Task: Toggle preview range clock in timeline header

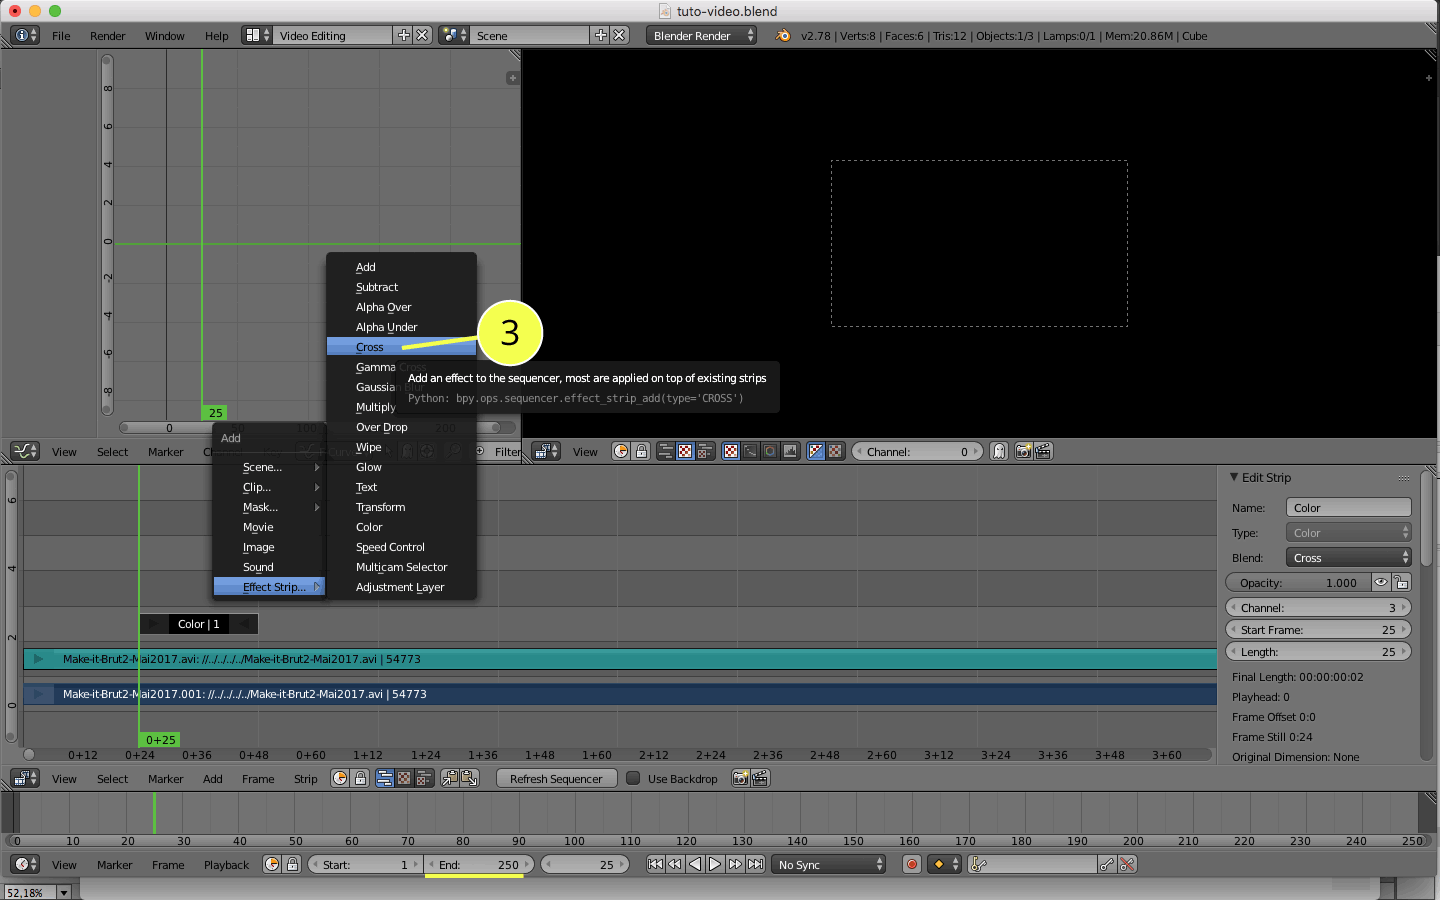Action: point(272,864)
